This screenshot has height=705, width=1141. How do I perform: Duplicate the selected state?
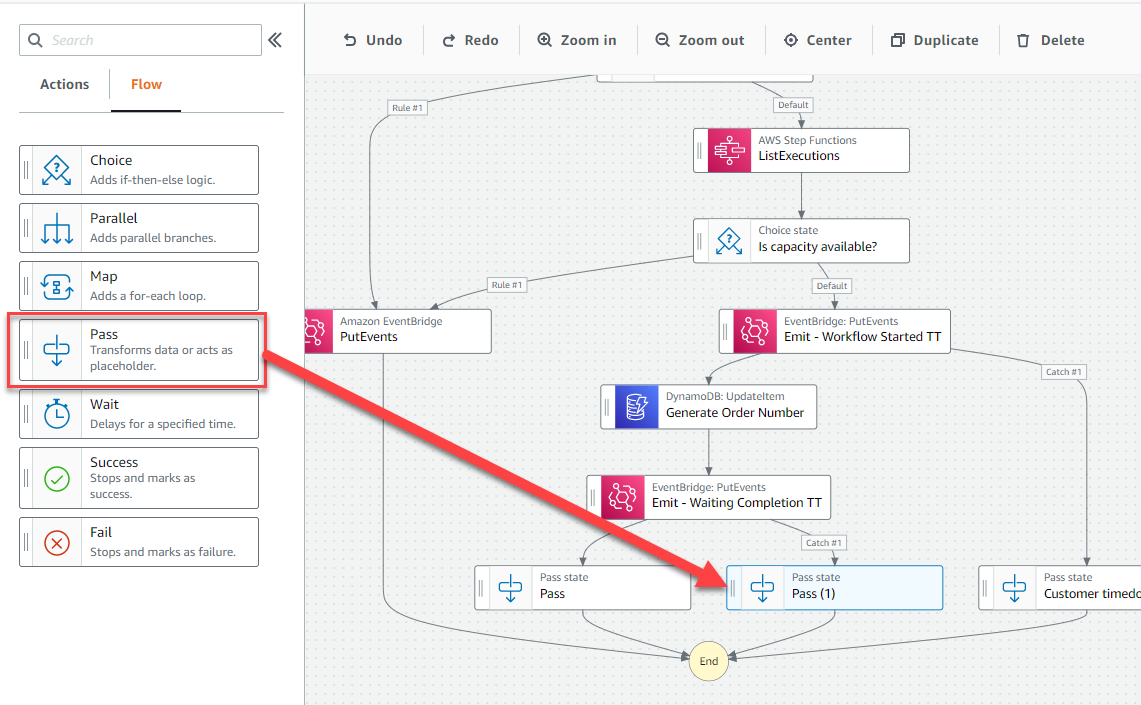pos(934,40)
